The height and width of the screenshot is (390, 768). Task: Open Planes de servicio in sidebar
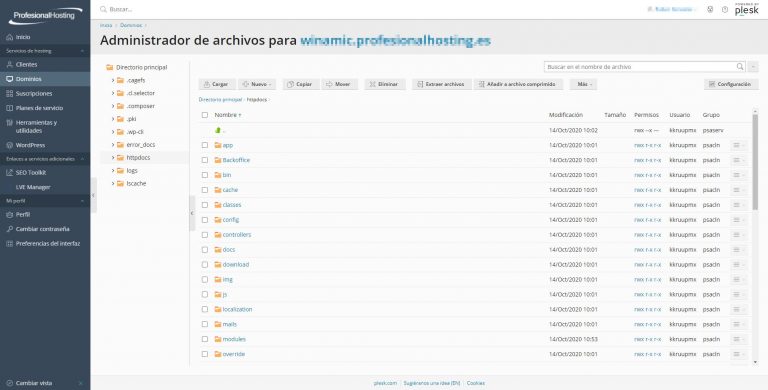(39, 108)
